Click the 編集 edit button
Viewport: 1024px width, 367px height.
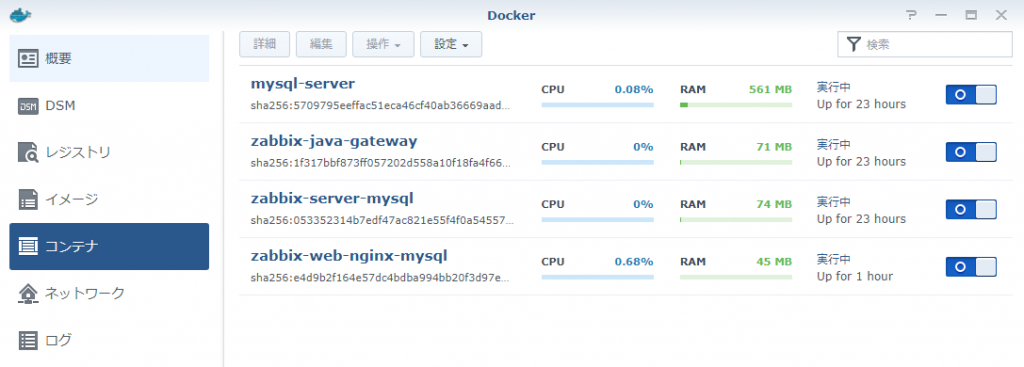pyautogui.click(x=321, y=44)
